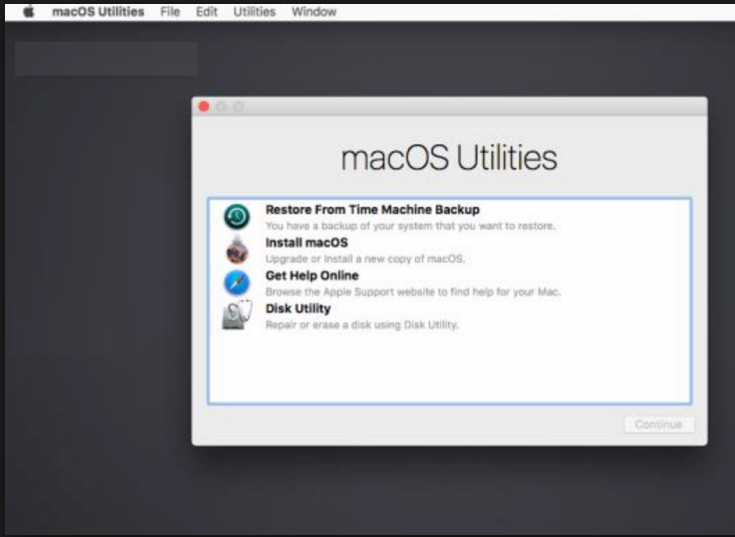Click 'Upgrade or install a new copy' description

(x=365, y=259)
